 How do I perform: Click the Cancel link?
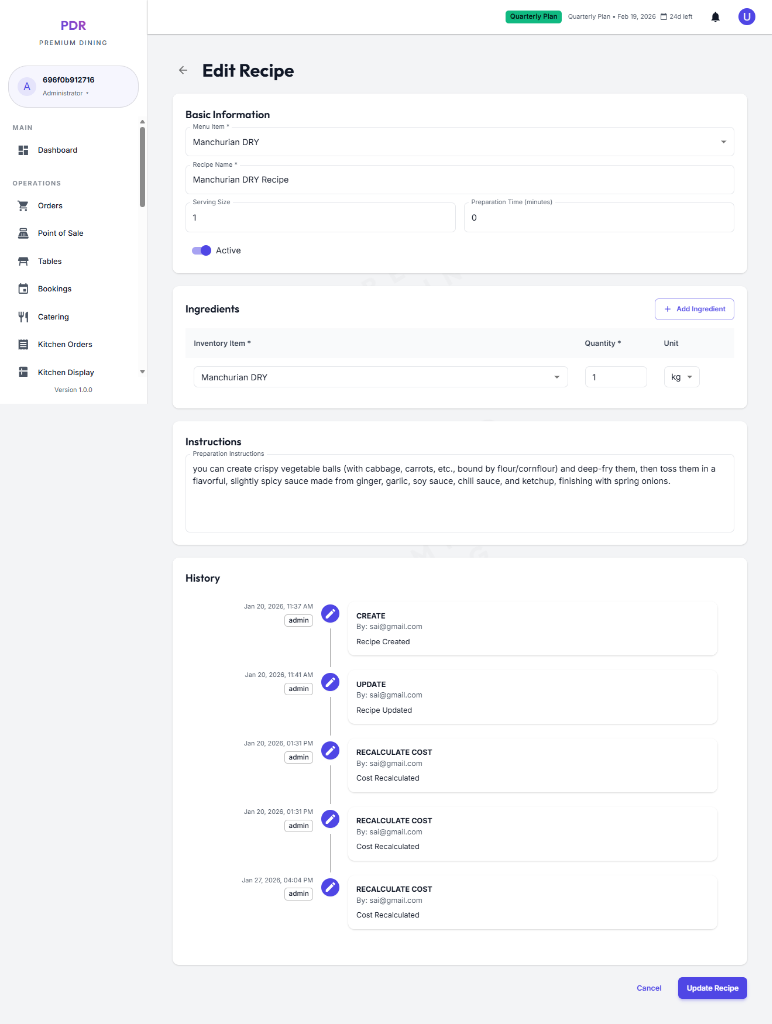pos(649,988)
